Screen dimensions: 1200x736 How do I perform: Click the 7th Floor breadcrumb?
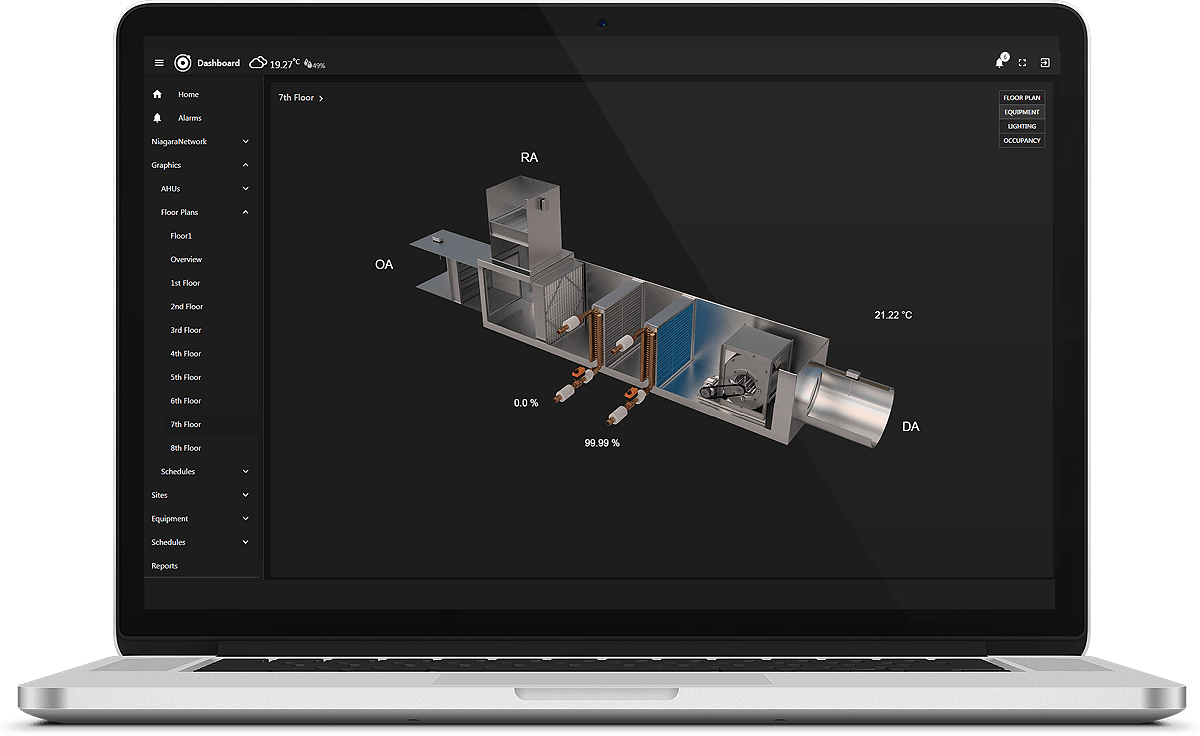pos(296,98)
